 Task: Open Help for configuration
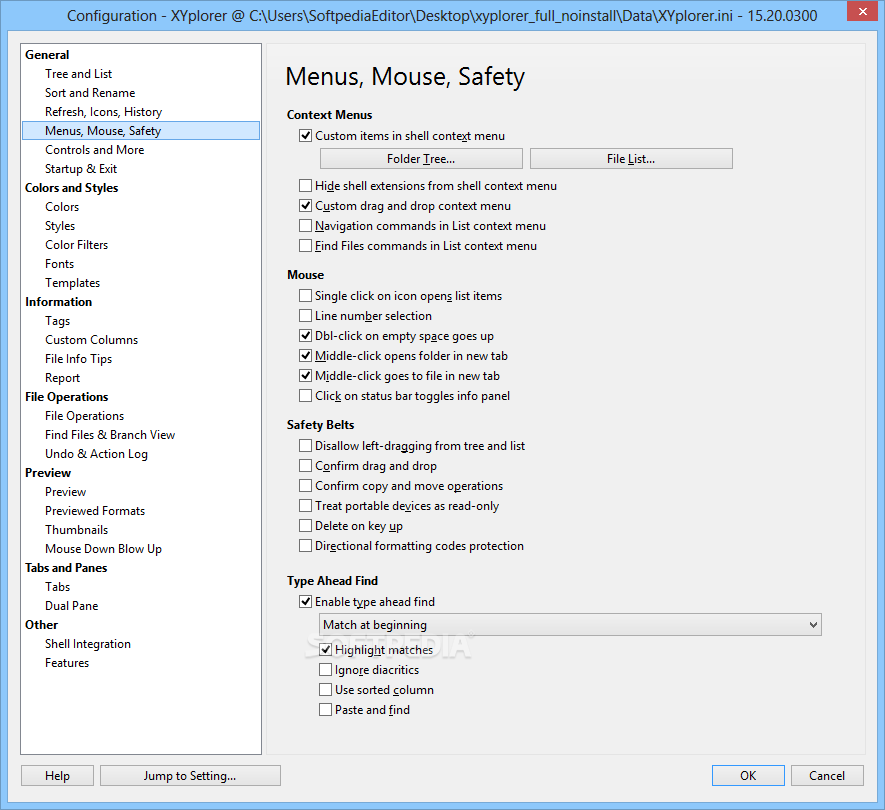tap(58, 776)
